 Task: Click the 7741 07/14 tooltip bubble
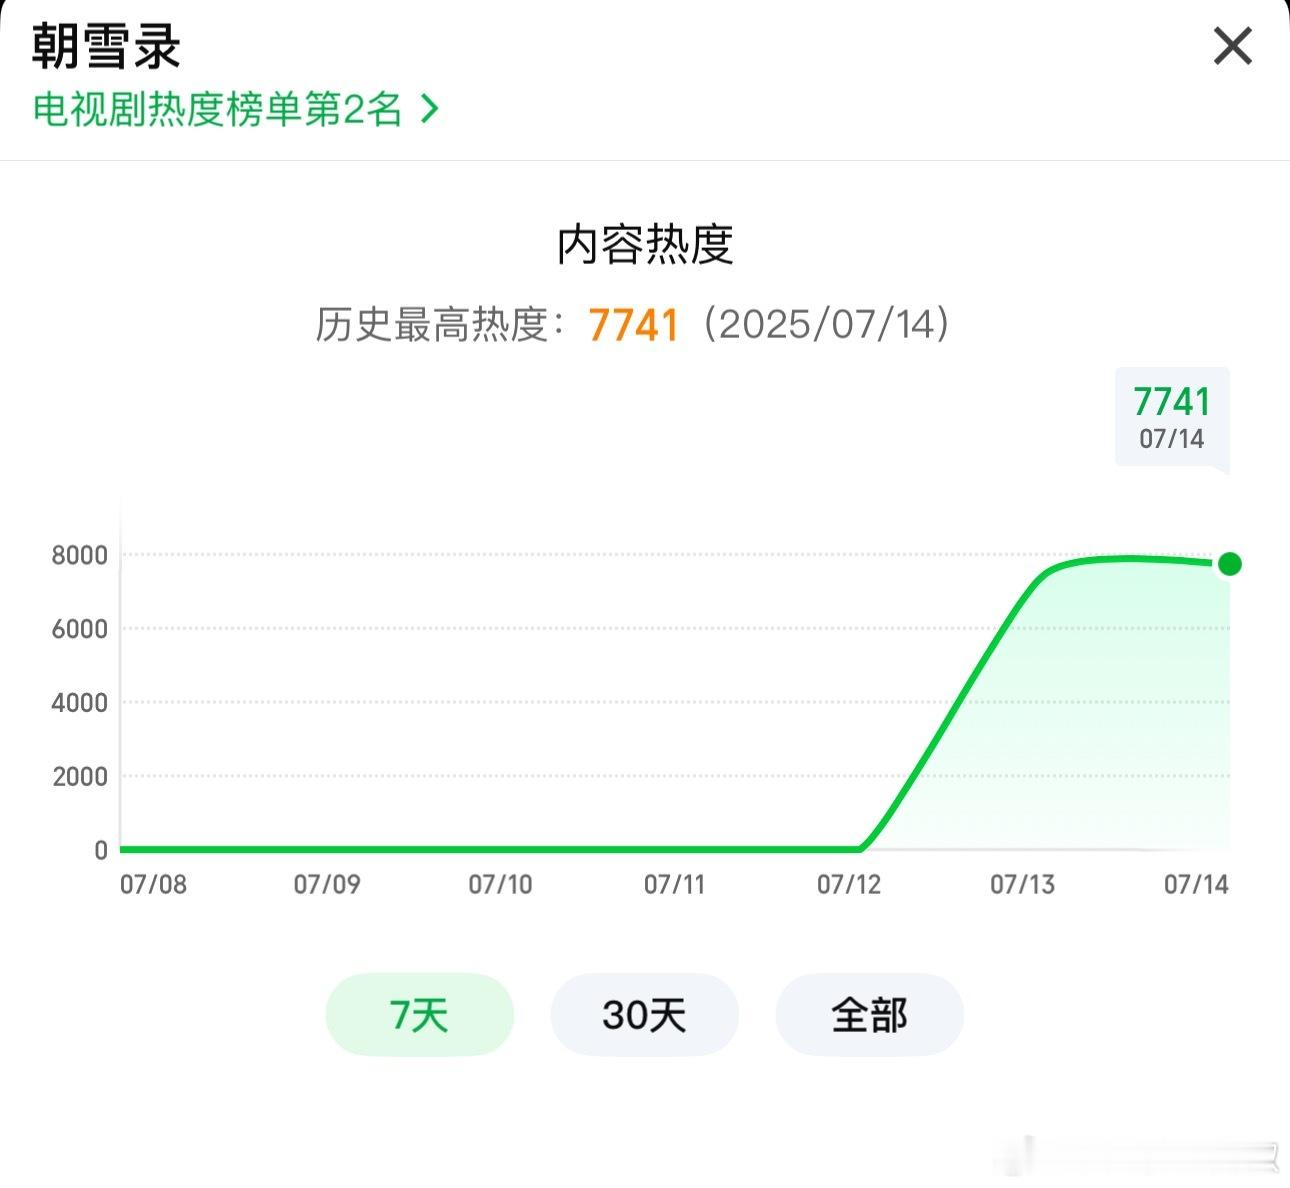point(1172,417)
